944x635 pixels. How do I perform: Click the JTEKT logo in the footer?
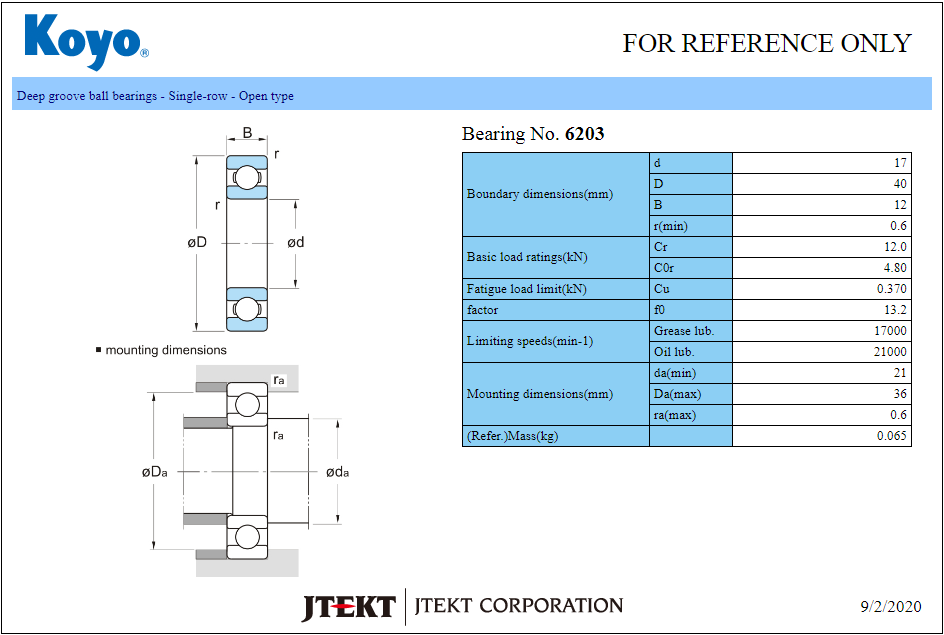348,607
